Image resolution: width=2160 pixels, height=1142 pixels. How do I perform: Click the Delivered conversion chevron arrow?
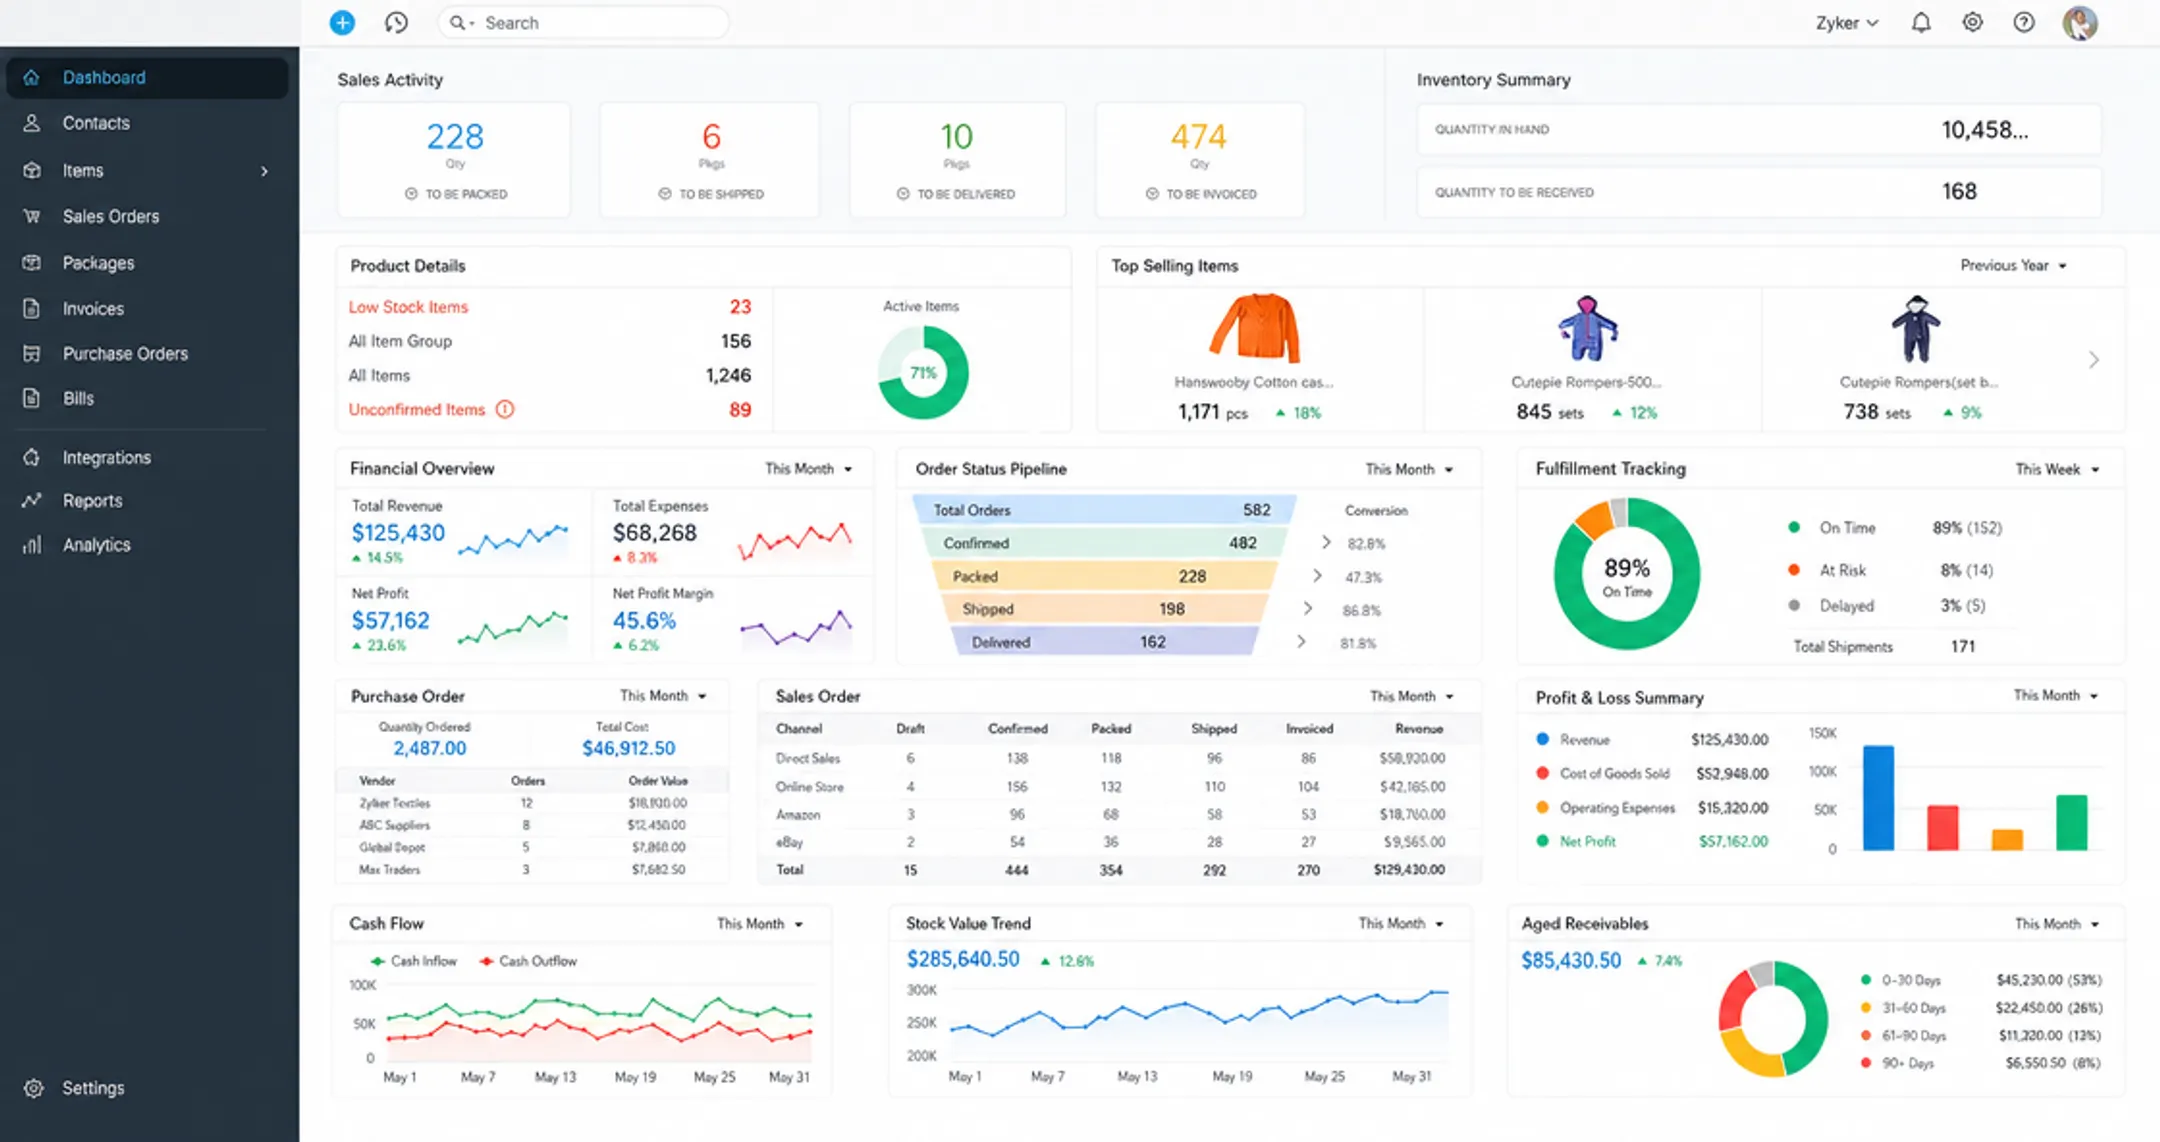click(x=1301, y=642)
